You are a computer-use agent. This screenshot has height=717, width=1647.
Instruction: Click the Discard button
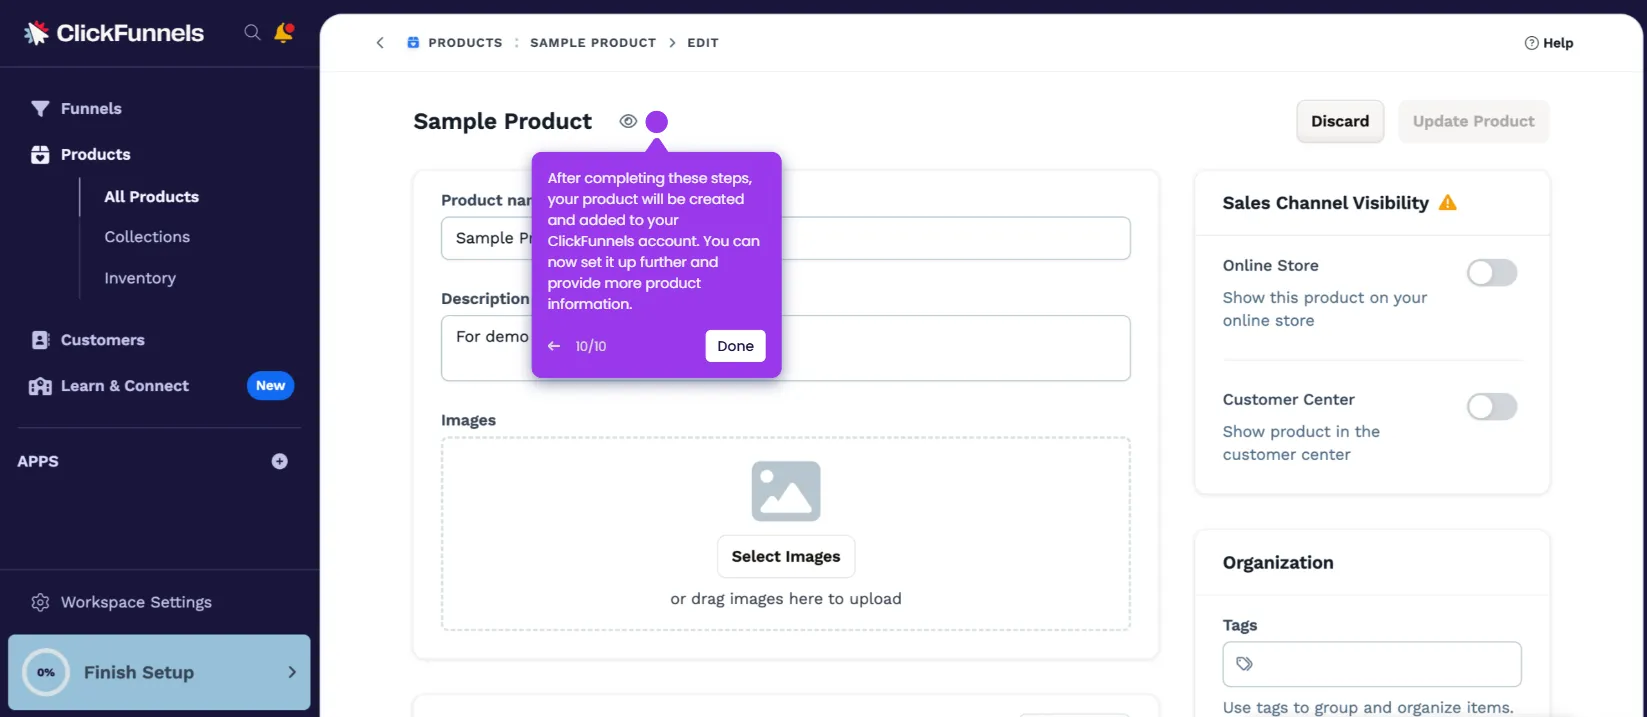[1340, 121]
